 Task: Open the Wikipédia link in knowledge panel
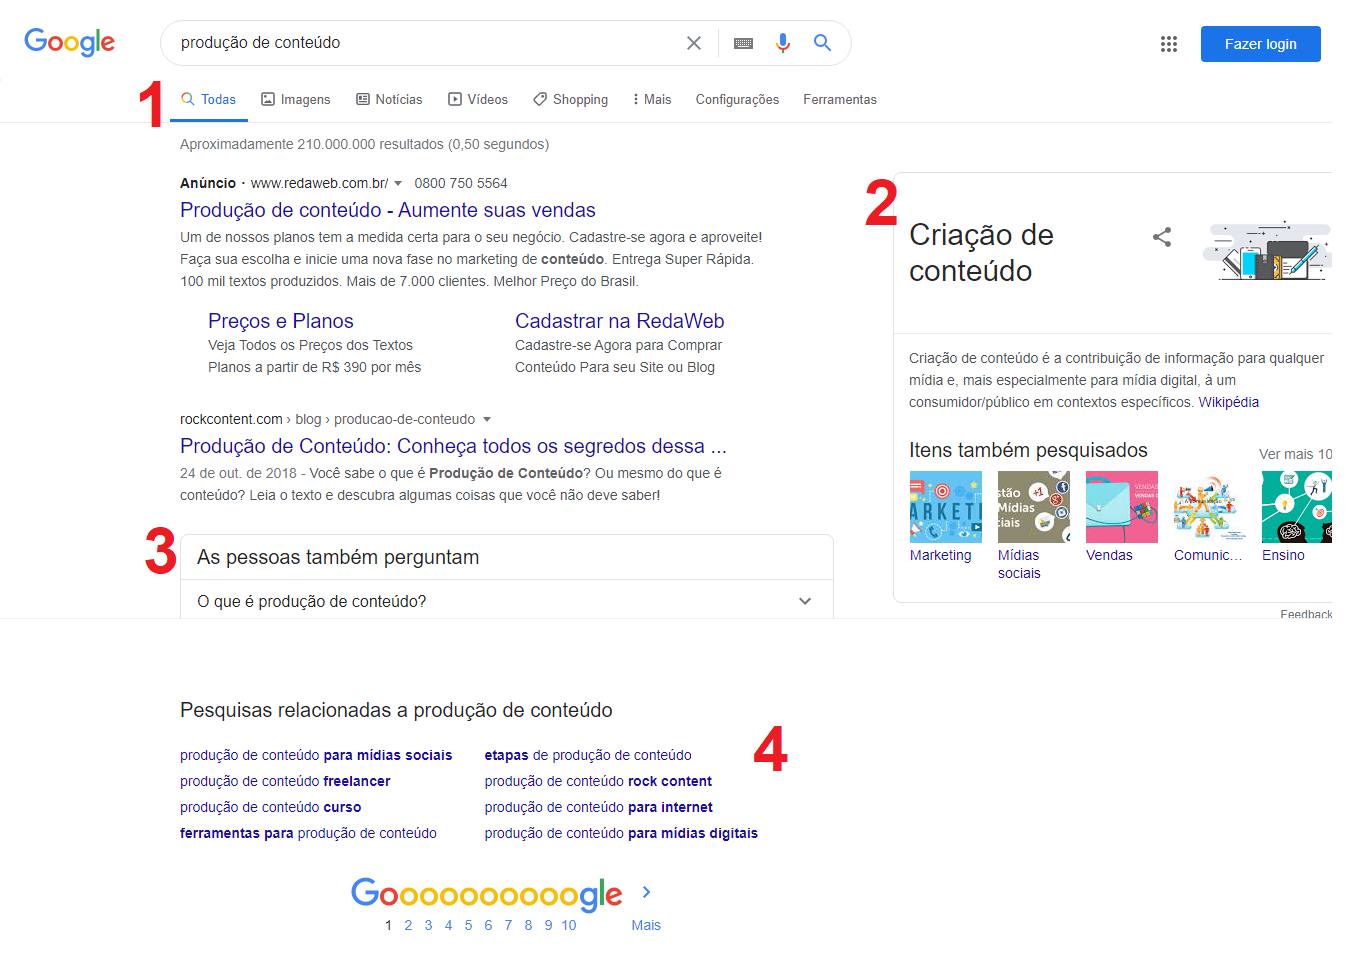(x=1229, y=402)
